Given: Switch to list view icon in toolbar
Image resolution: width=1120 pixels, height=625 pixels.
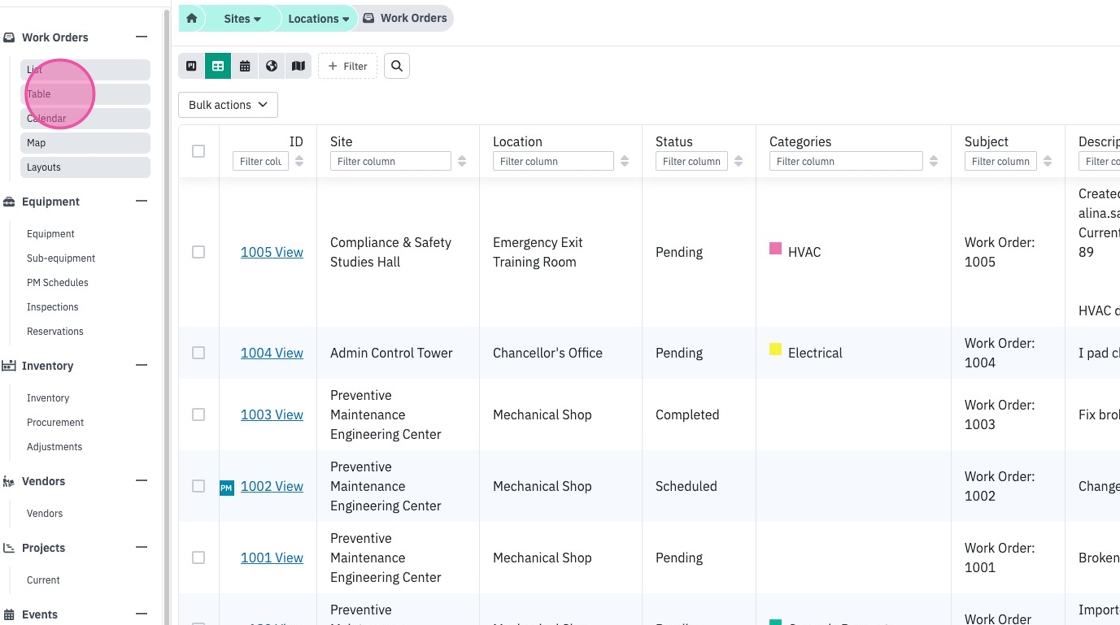Looking at the screenshot, I should 191,66.
